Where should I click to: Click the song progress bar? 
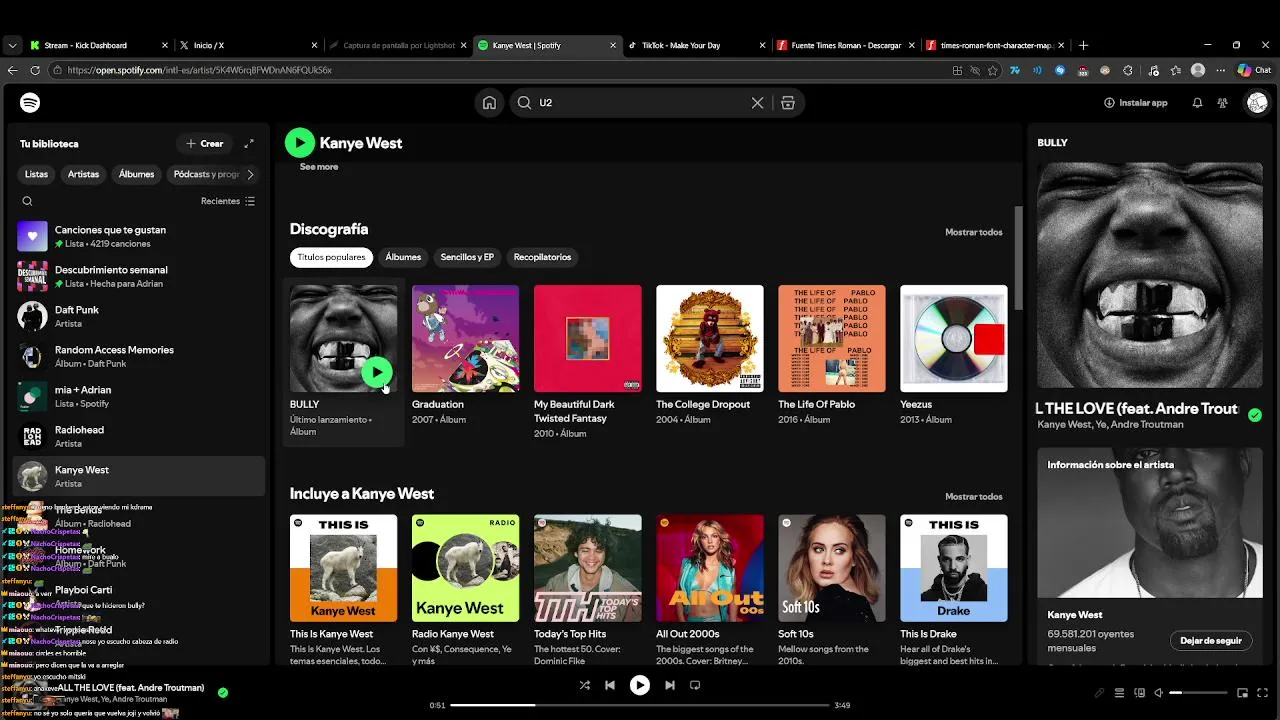[640, 705]
